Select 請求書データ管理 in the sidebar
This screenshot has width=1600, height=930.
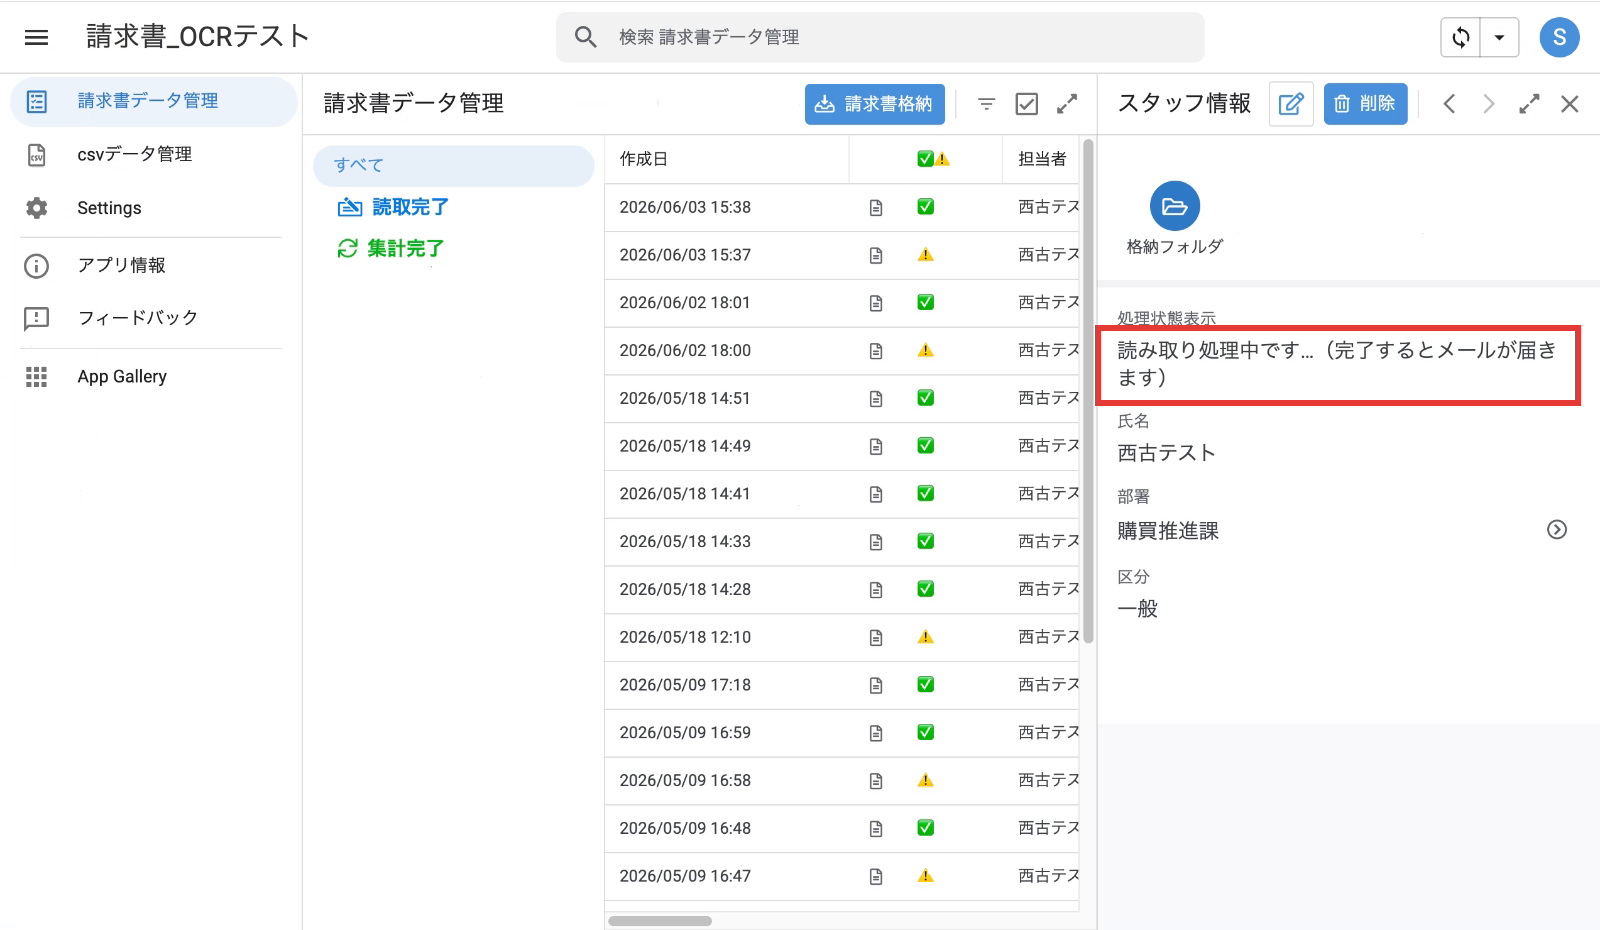click(154, 101)
